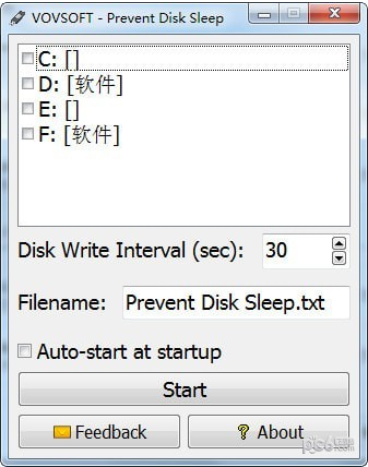Viewport: 368px width, 467px height.
Task: Select the F: [软件] drive checkbox
Action: (x=28, y=134)
